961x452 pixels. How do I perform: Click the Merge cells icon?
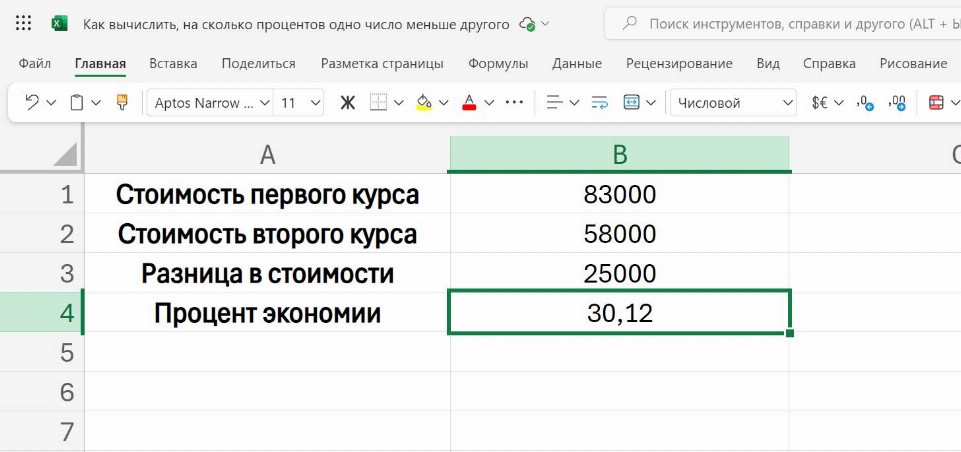click(631, 102)
